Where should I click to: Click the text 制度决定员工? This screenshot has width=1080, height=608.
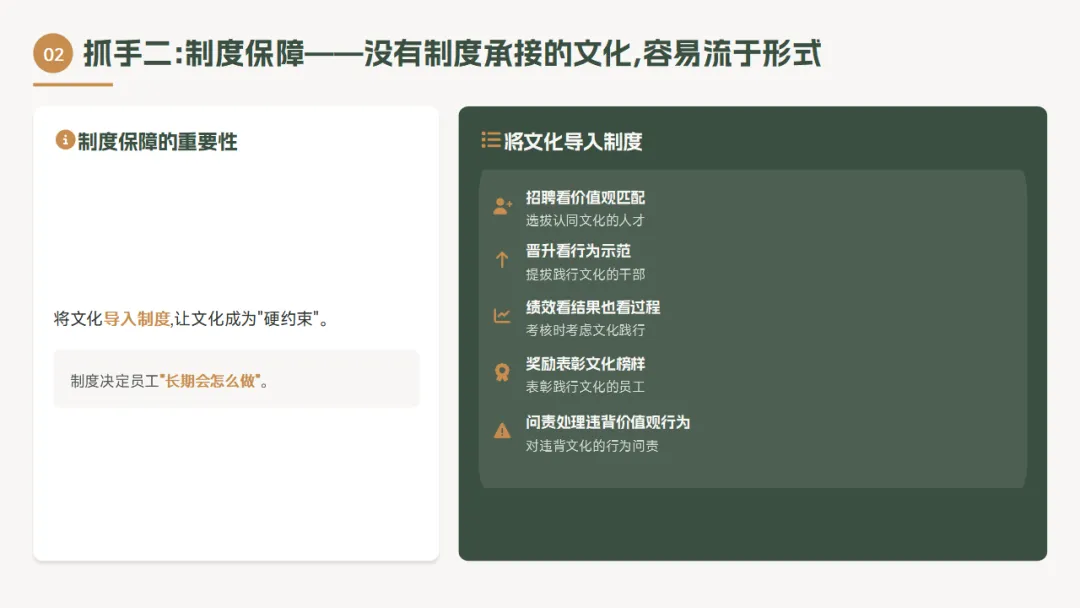(x=114, y=381)
